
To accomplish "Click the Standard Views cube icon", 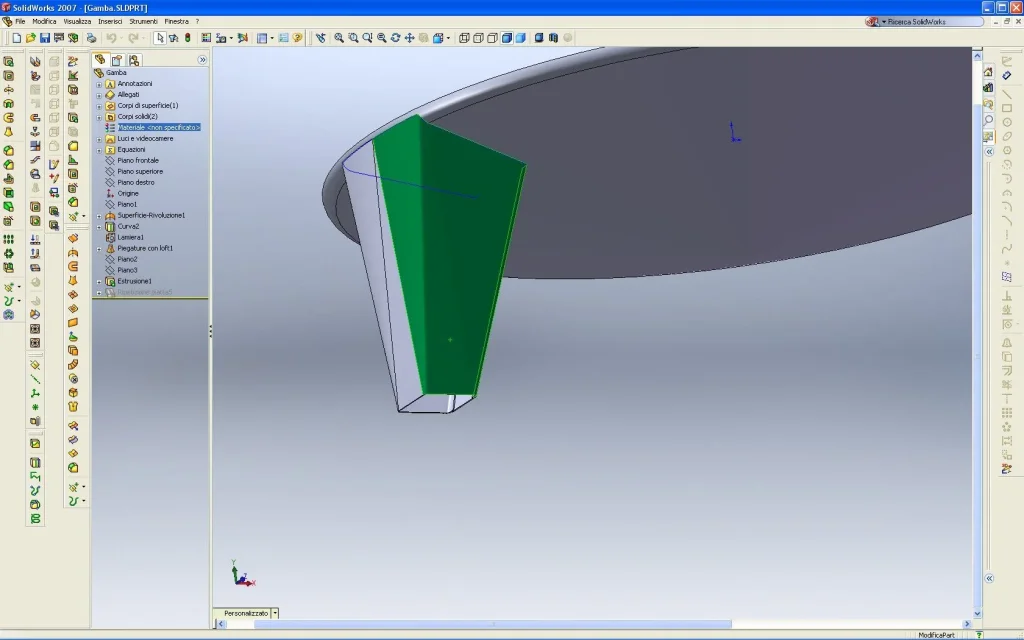I will click(438, 38).
